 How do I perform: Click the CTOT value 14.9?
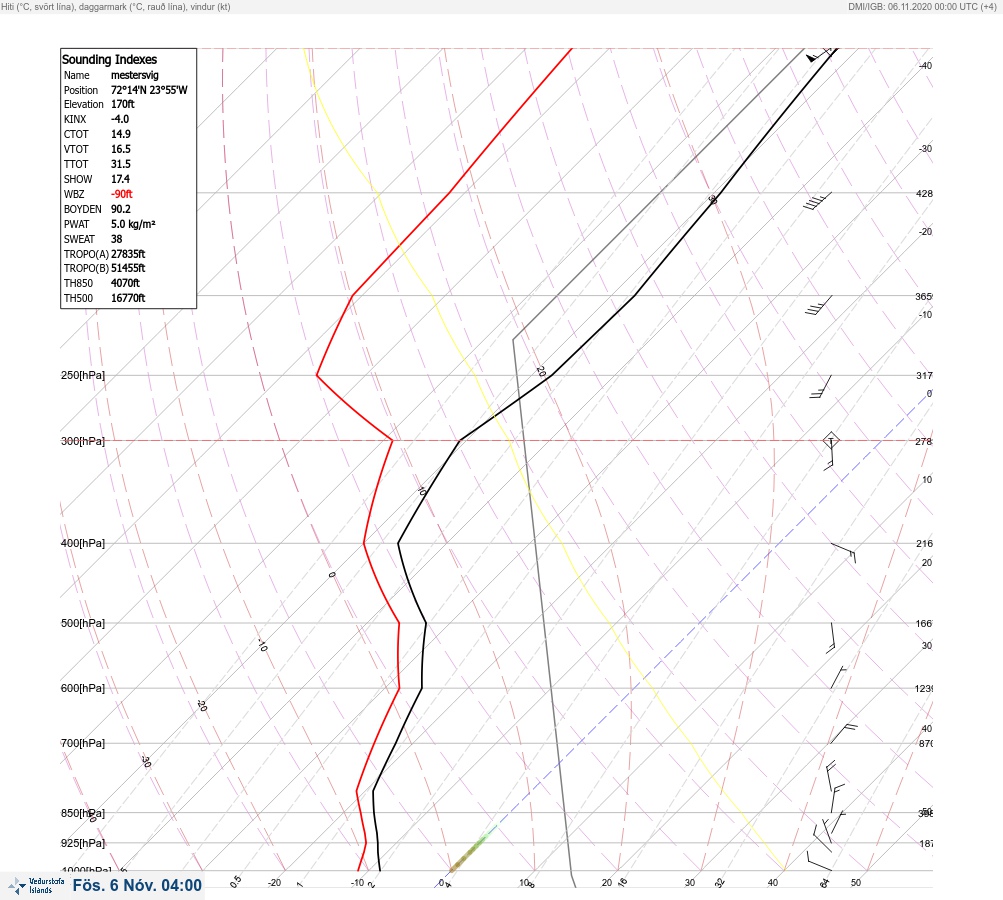(x=120, y=134)
